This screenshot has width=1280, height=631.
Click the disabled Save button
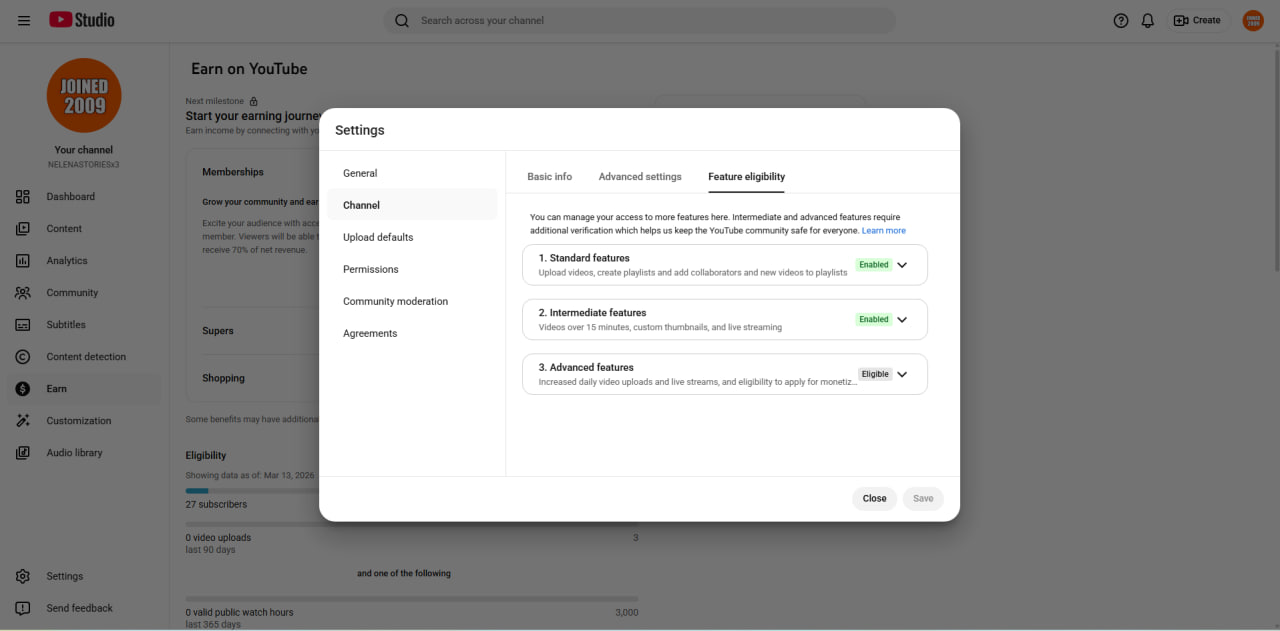click(x=923, y=498)
